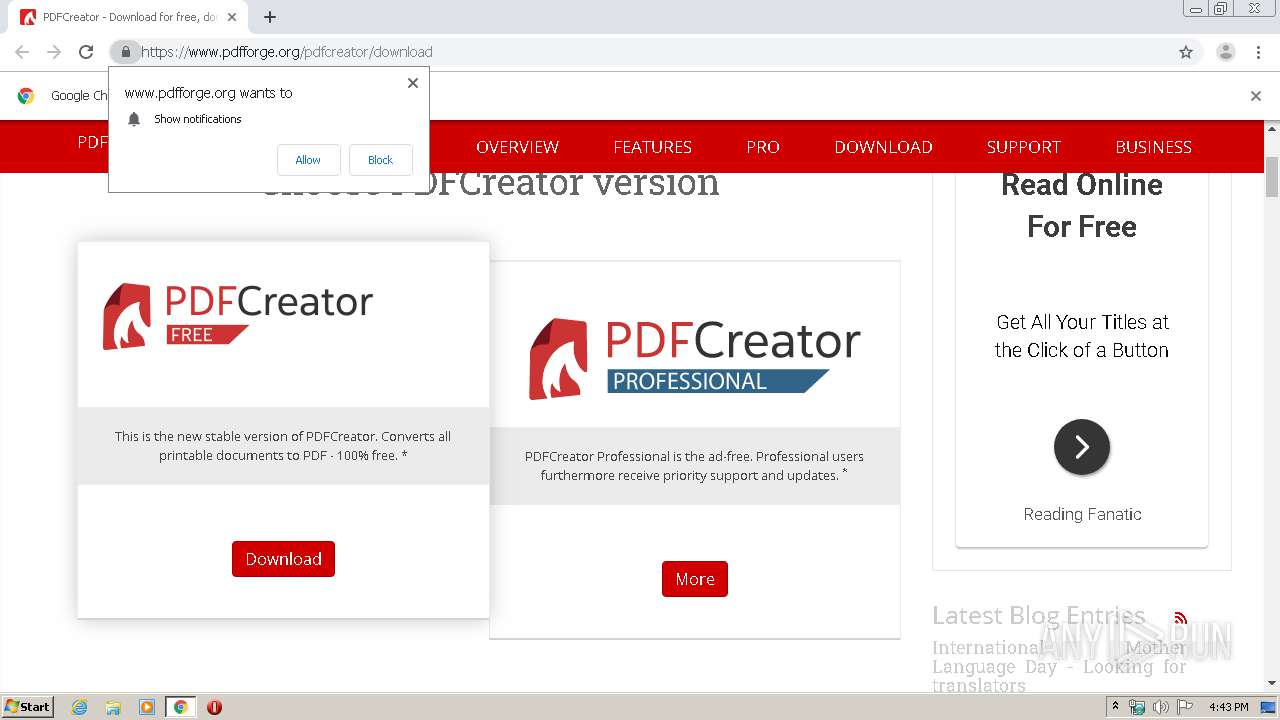The height and width of the screenshot is (720, 1280).
Task: Allow notifications from pdfforge.org
Action: point(308,160)
